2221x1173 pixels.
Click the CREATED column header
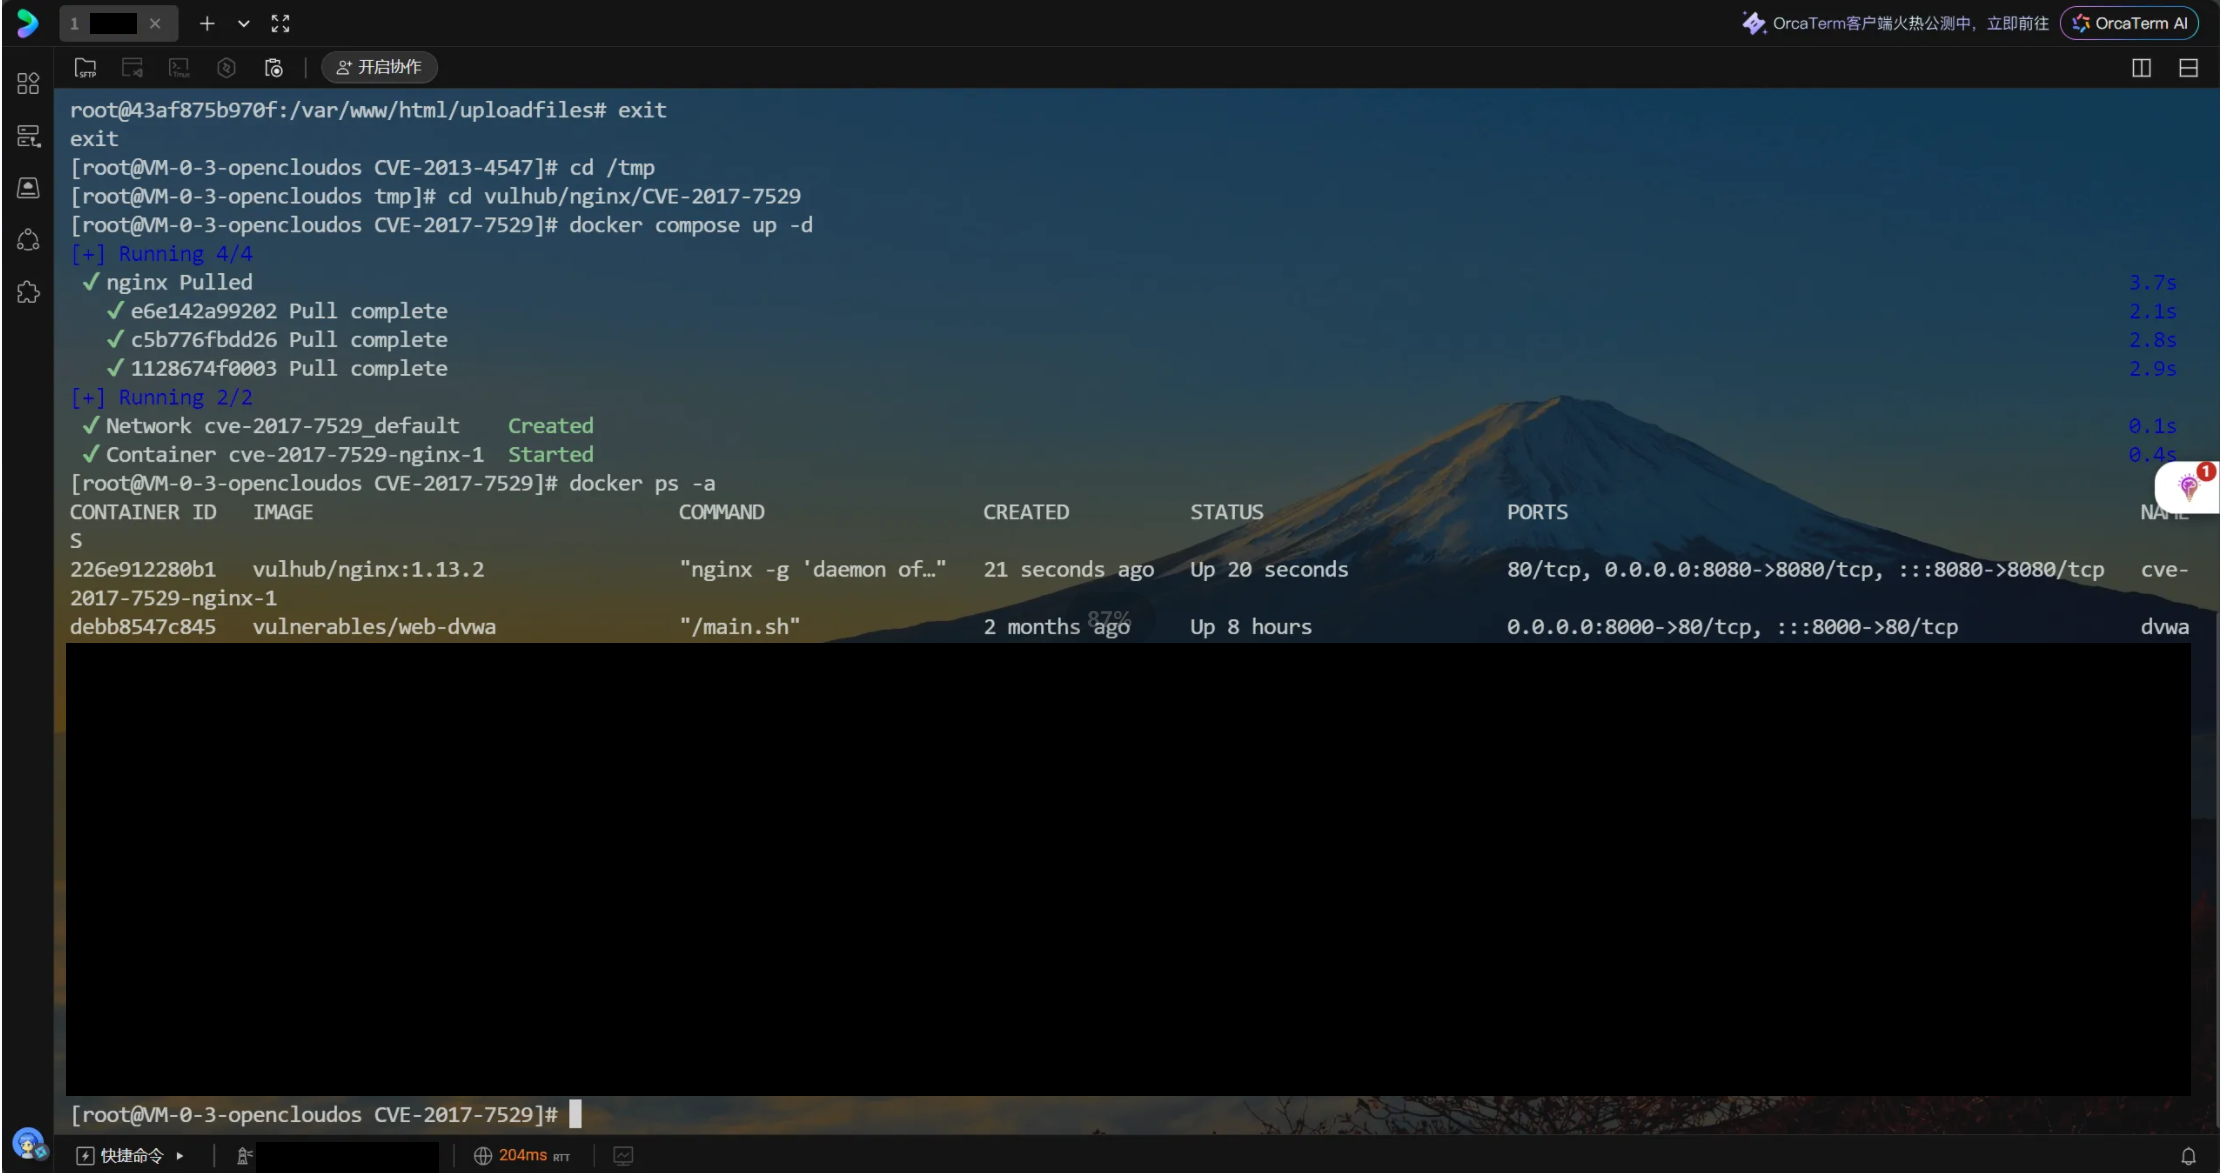pos(1026,512)
